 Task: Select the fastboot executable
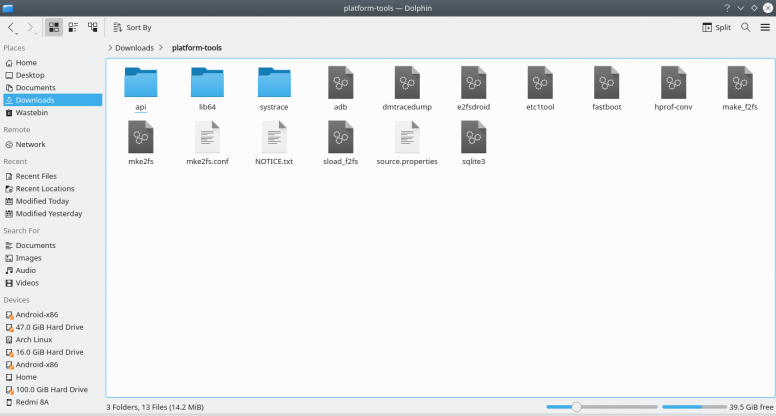point(607,89)
